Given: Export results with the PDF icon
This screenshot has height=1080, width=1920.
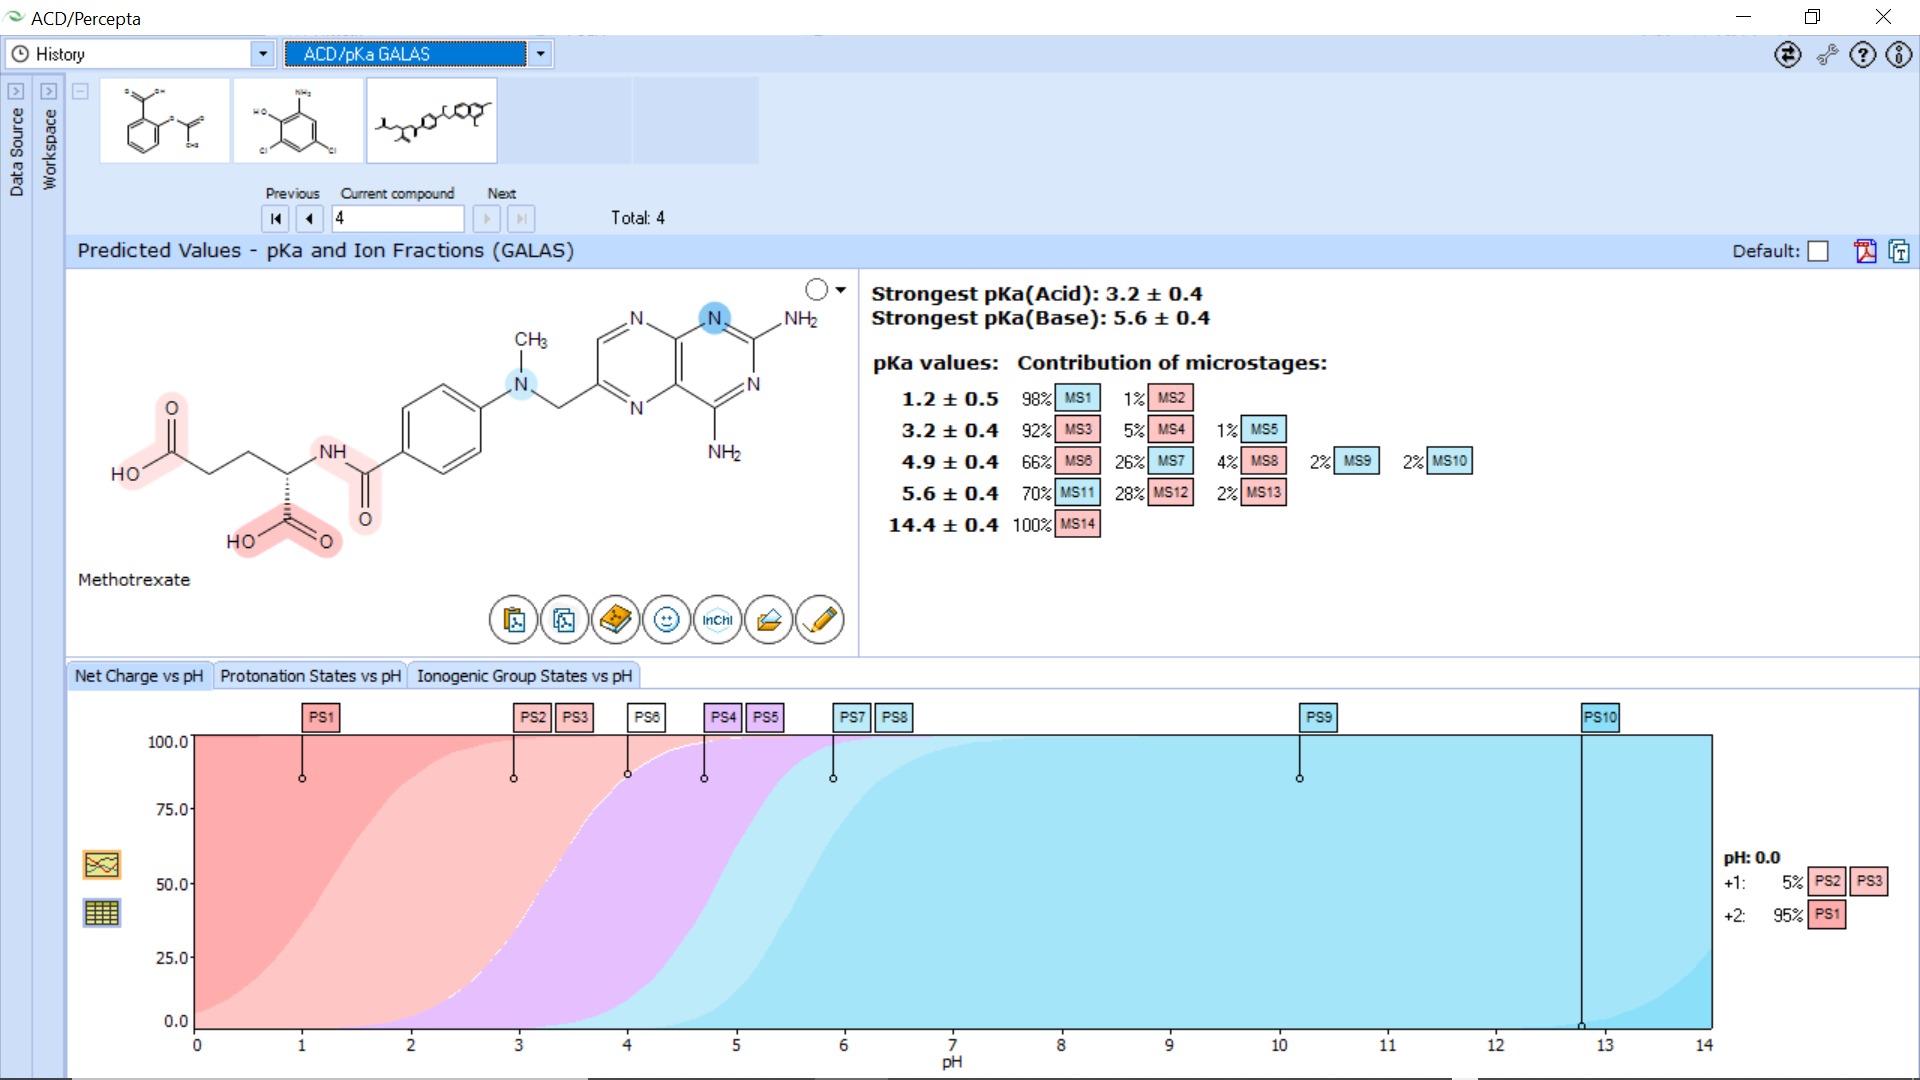Looking at the screenshot, I should point(1865,251).
